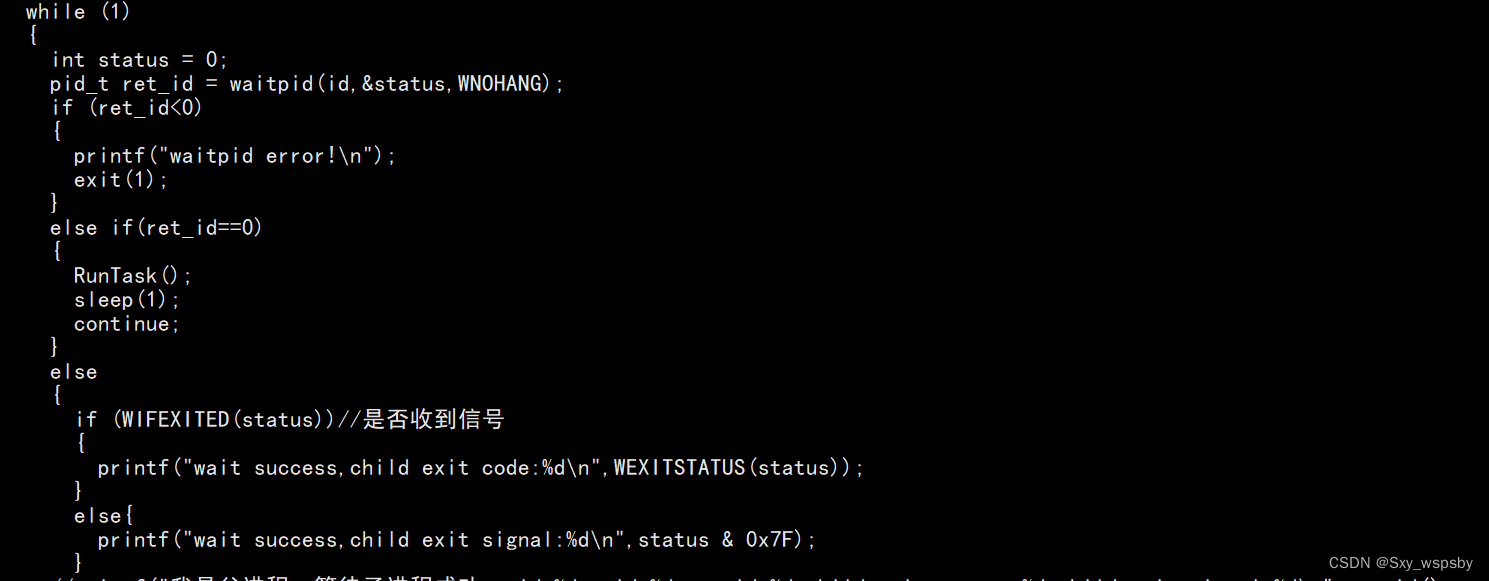Click the child exit signal printf line
This screenshot has height=581, width=1489.
(x=457, y=540)
